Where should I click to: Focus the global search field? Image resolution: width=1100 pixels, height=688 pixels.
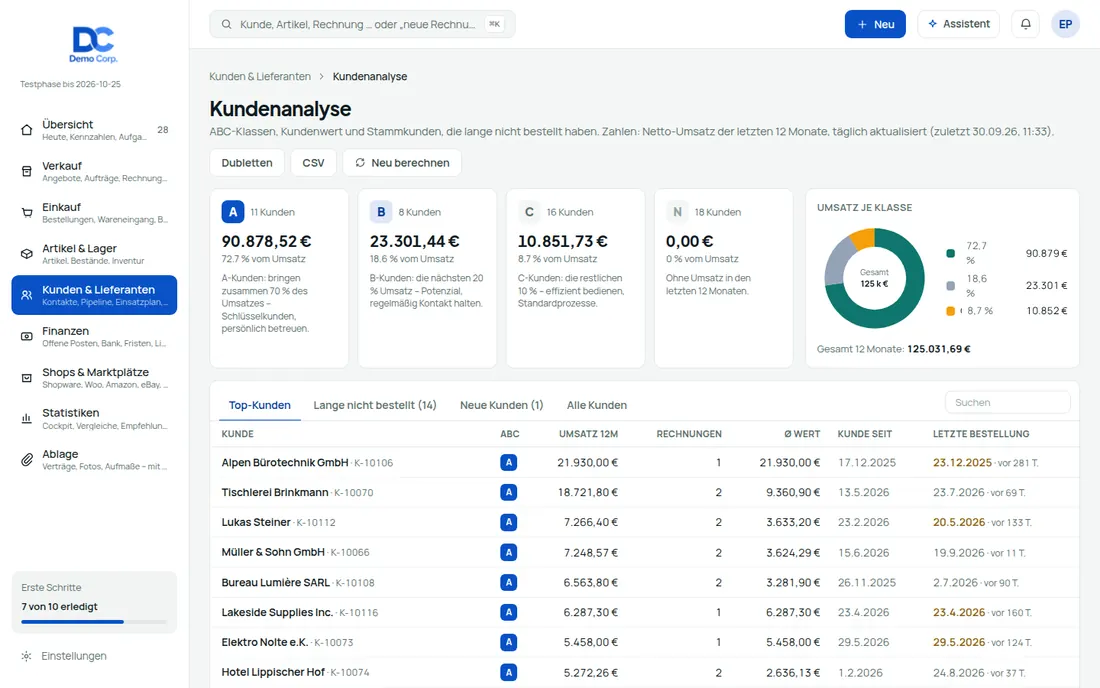[x=362, y=24]
